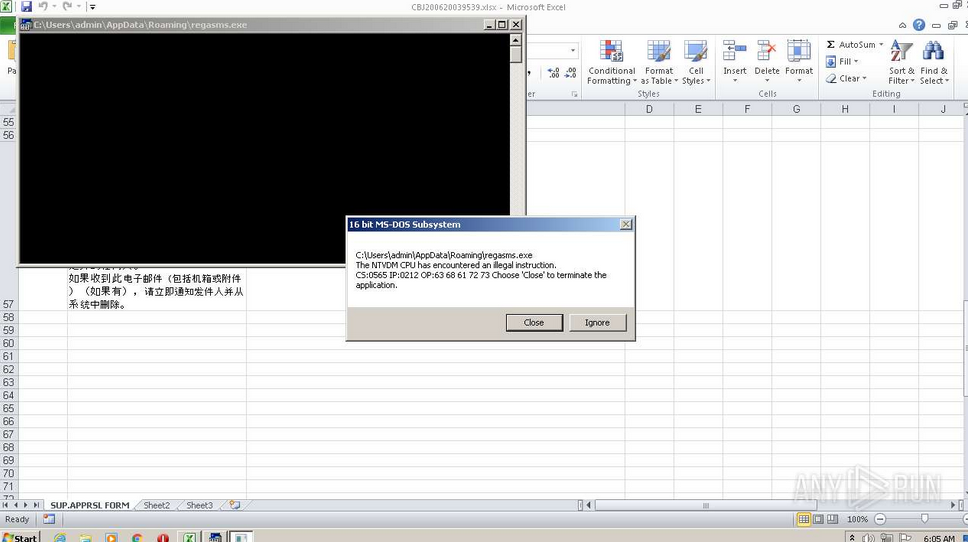Switch to Sheet2 tab
The height and width of the screenshot is (542, 968).
point(157,505)
